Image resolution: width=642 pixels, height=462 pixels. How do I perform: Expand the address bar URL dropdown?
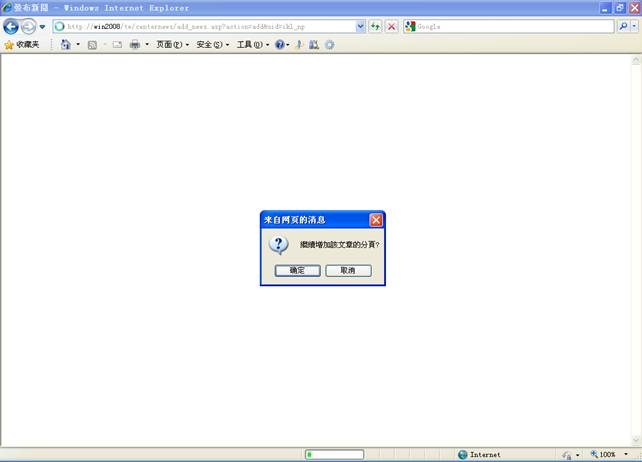(x=361, y=27)
